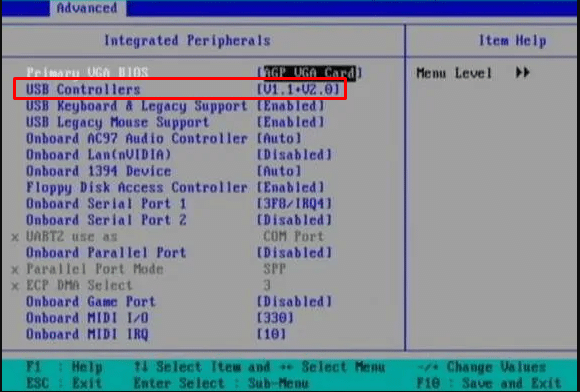The width and height of the screenshot is (580, 392).
Task: Select Onboard Serial Port 2
Action: pos(106,220)
